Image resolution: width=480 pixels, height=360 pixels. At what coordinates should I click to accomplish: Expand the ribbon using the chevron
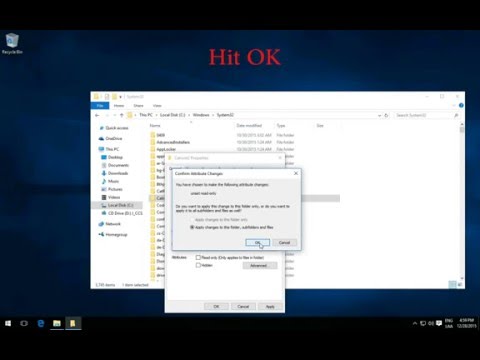(x=454, y=106)
